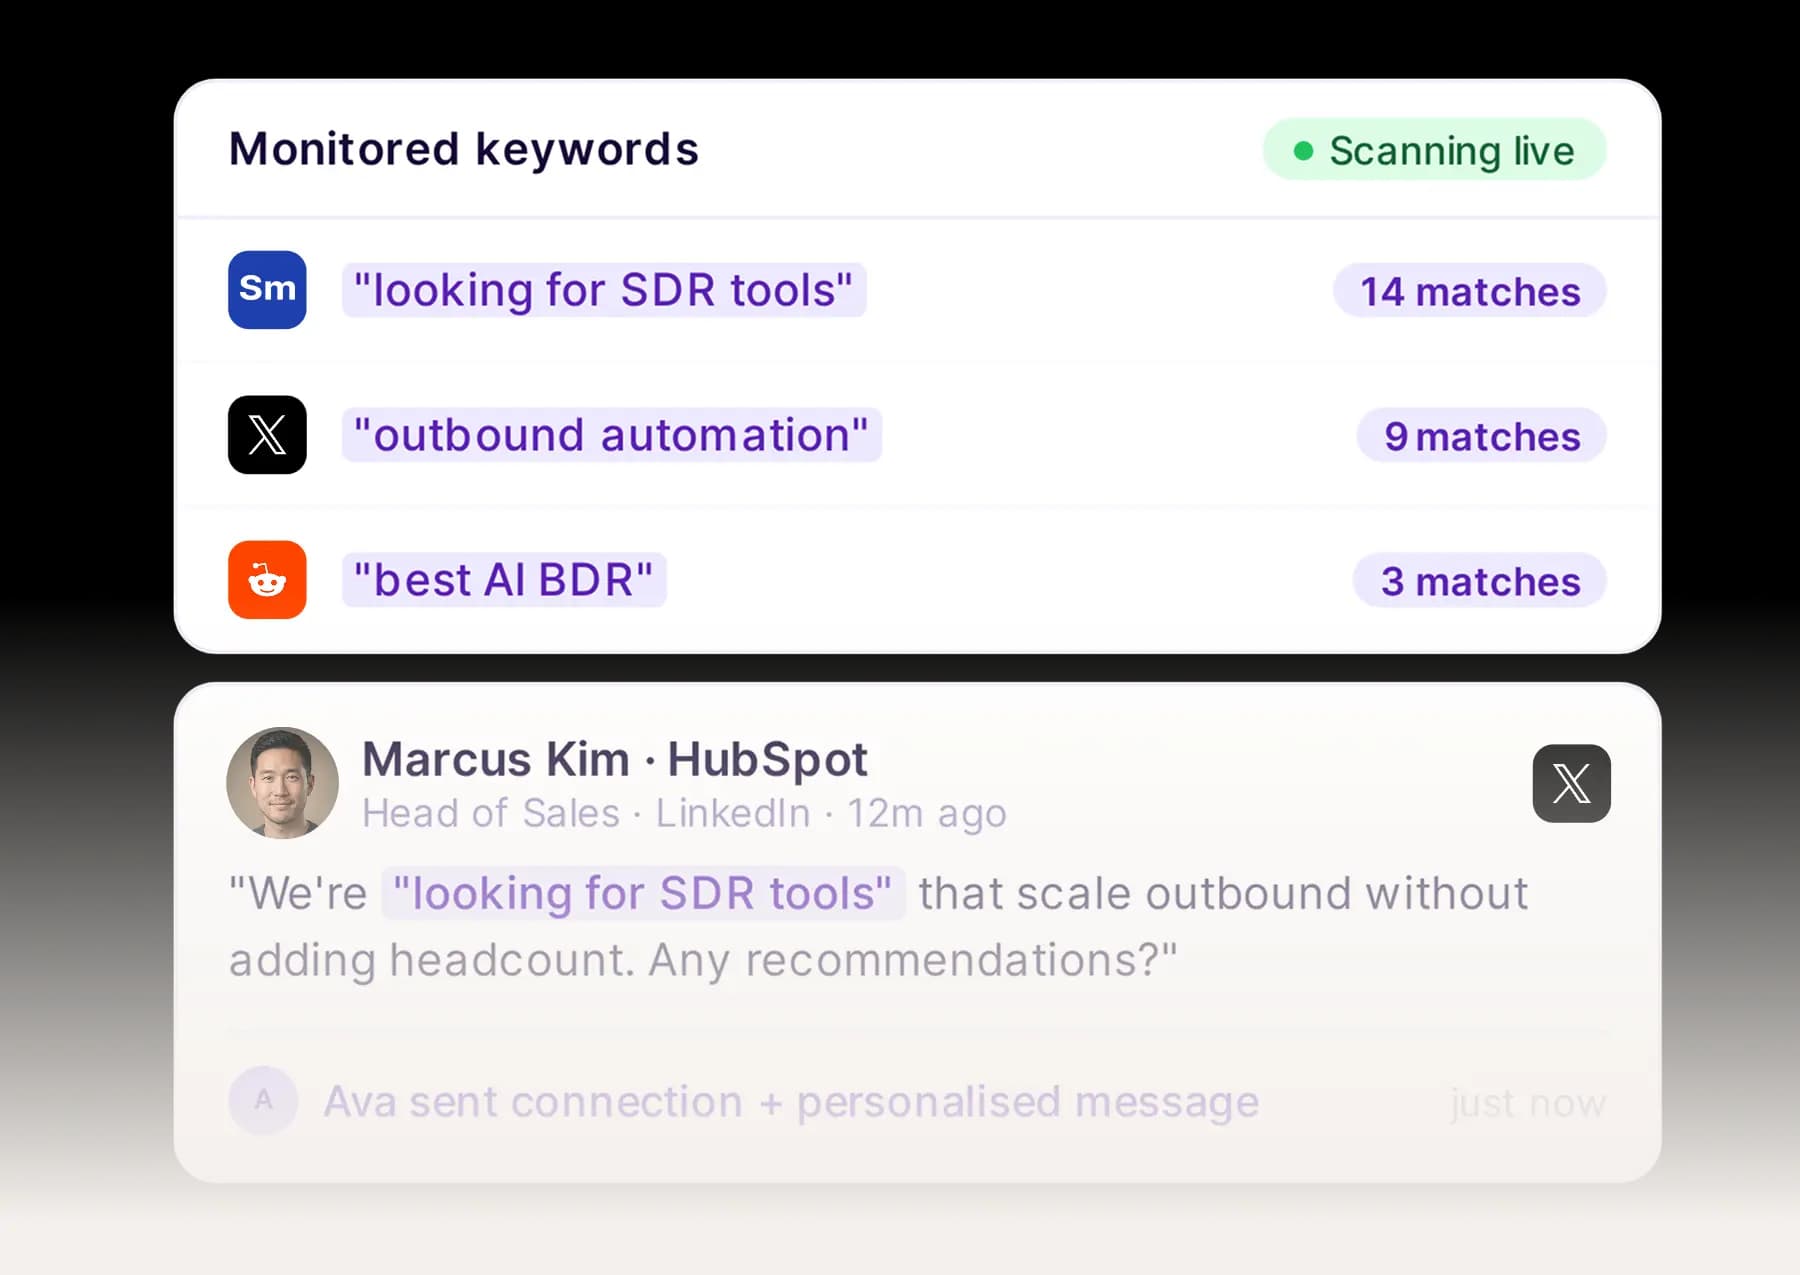Click the Ava avatar icon
The image size is (1800, 1275).
[263, 1101]
